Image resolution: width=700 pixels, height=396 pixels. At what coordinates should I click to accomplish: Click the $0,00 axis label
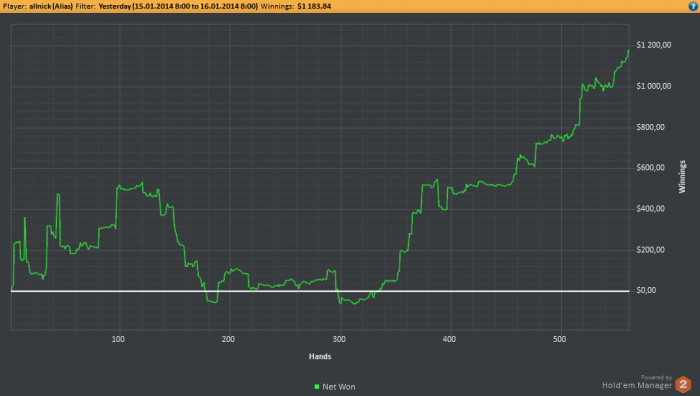click(646, 291)
